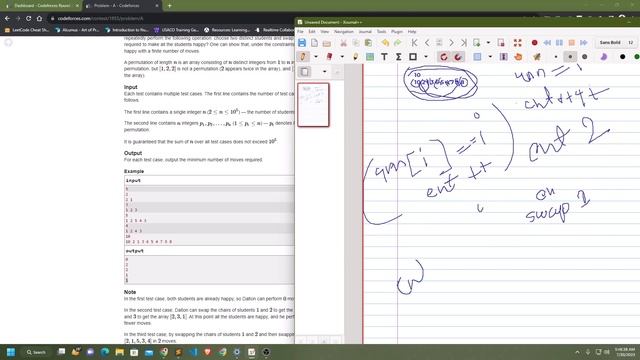Redo the last action in Xournal++
Screen dimensions: 640x360
pos(397,43)
